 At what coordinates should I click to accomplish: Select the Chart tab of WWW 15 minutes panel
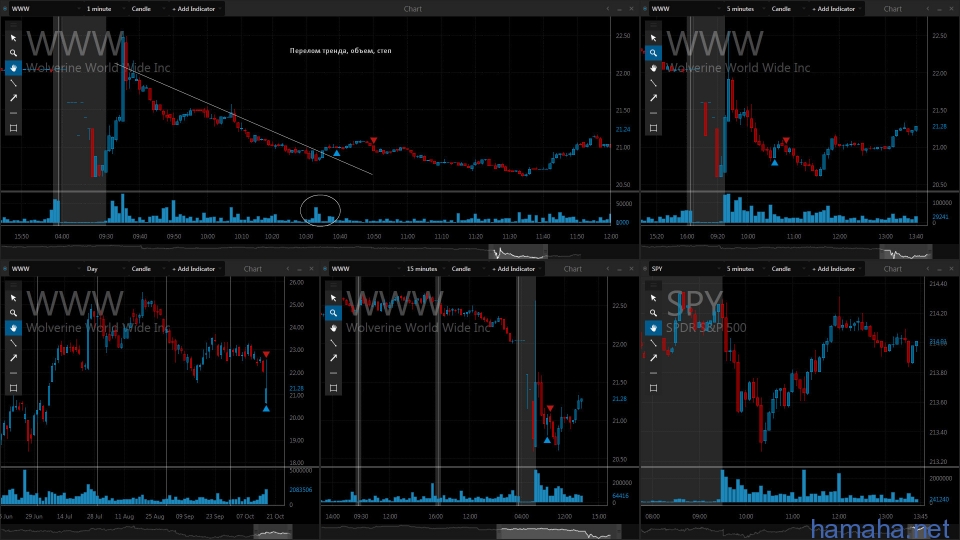point(572,269)
